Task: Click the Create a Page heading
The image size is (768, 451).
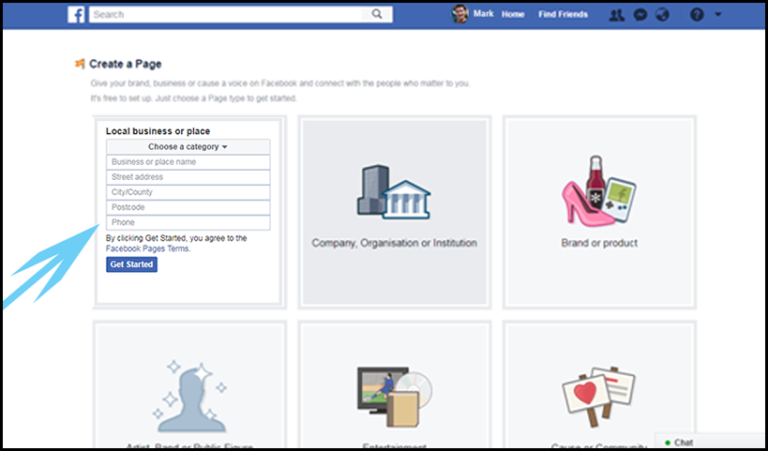Action: pos(125,64)
